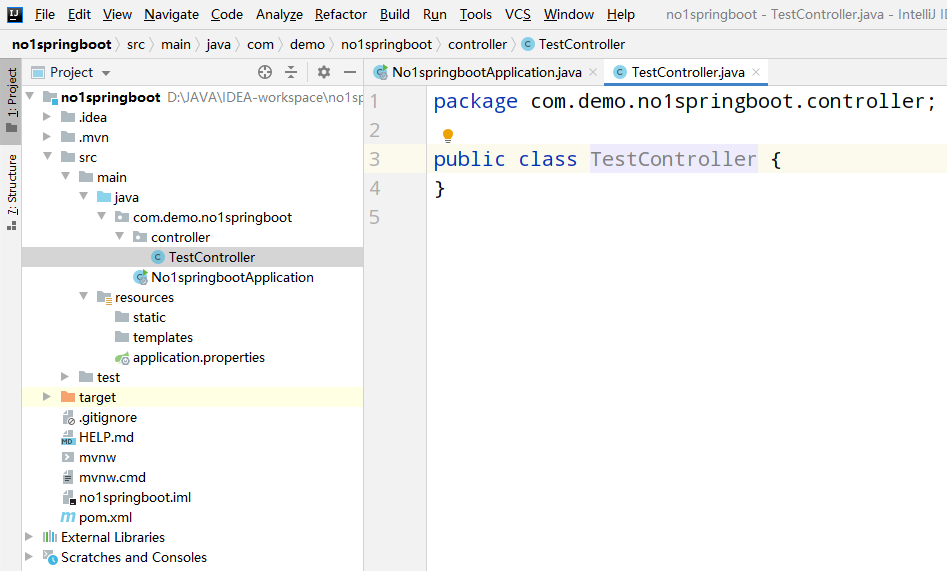The width and height of the screenshot is (947, 571).
Task: Expand the test folder
Action: click(x=65, y=376)
